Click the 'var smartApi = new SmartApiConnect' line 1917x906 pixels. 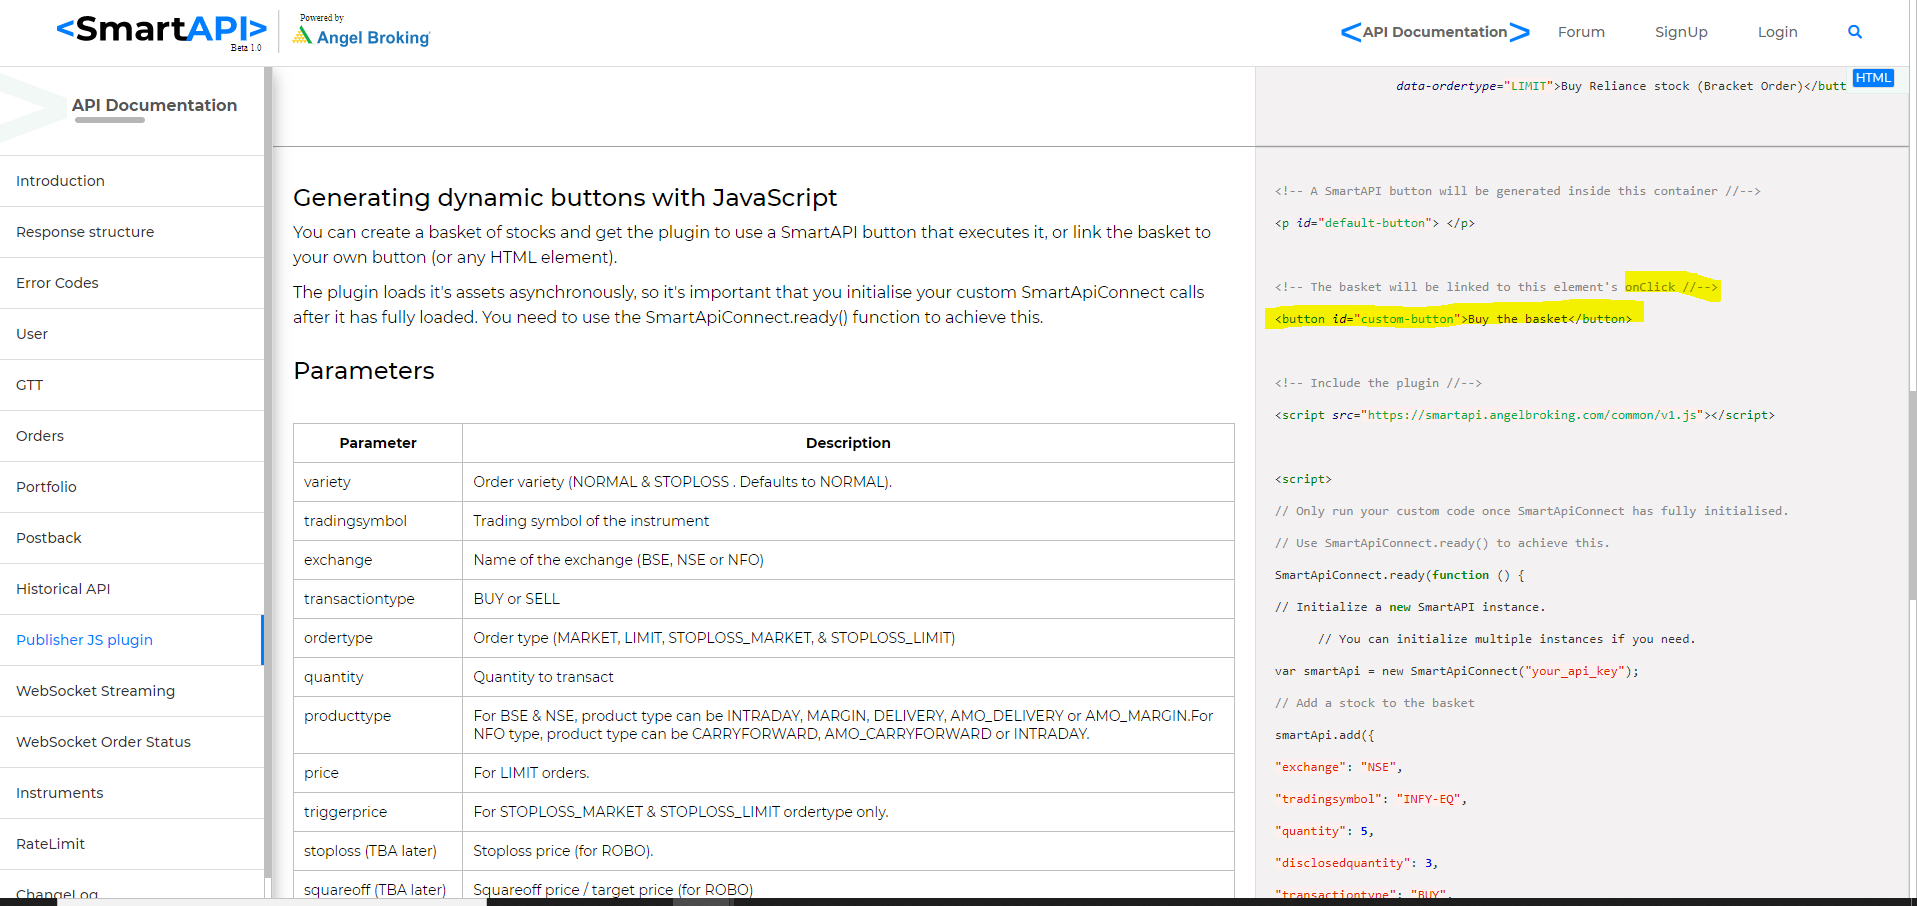pyautogui.click(x=1456, y=671)
